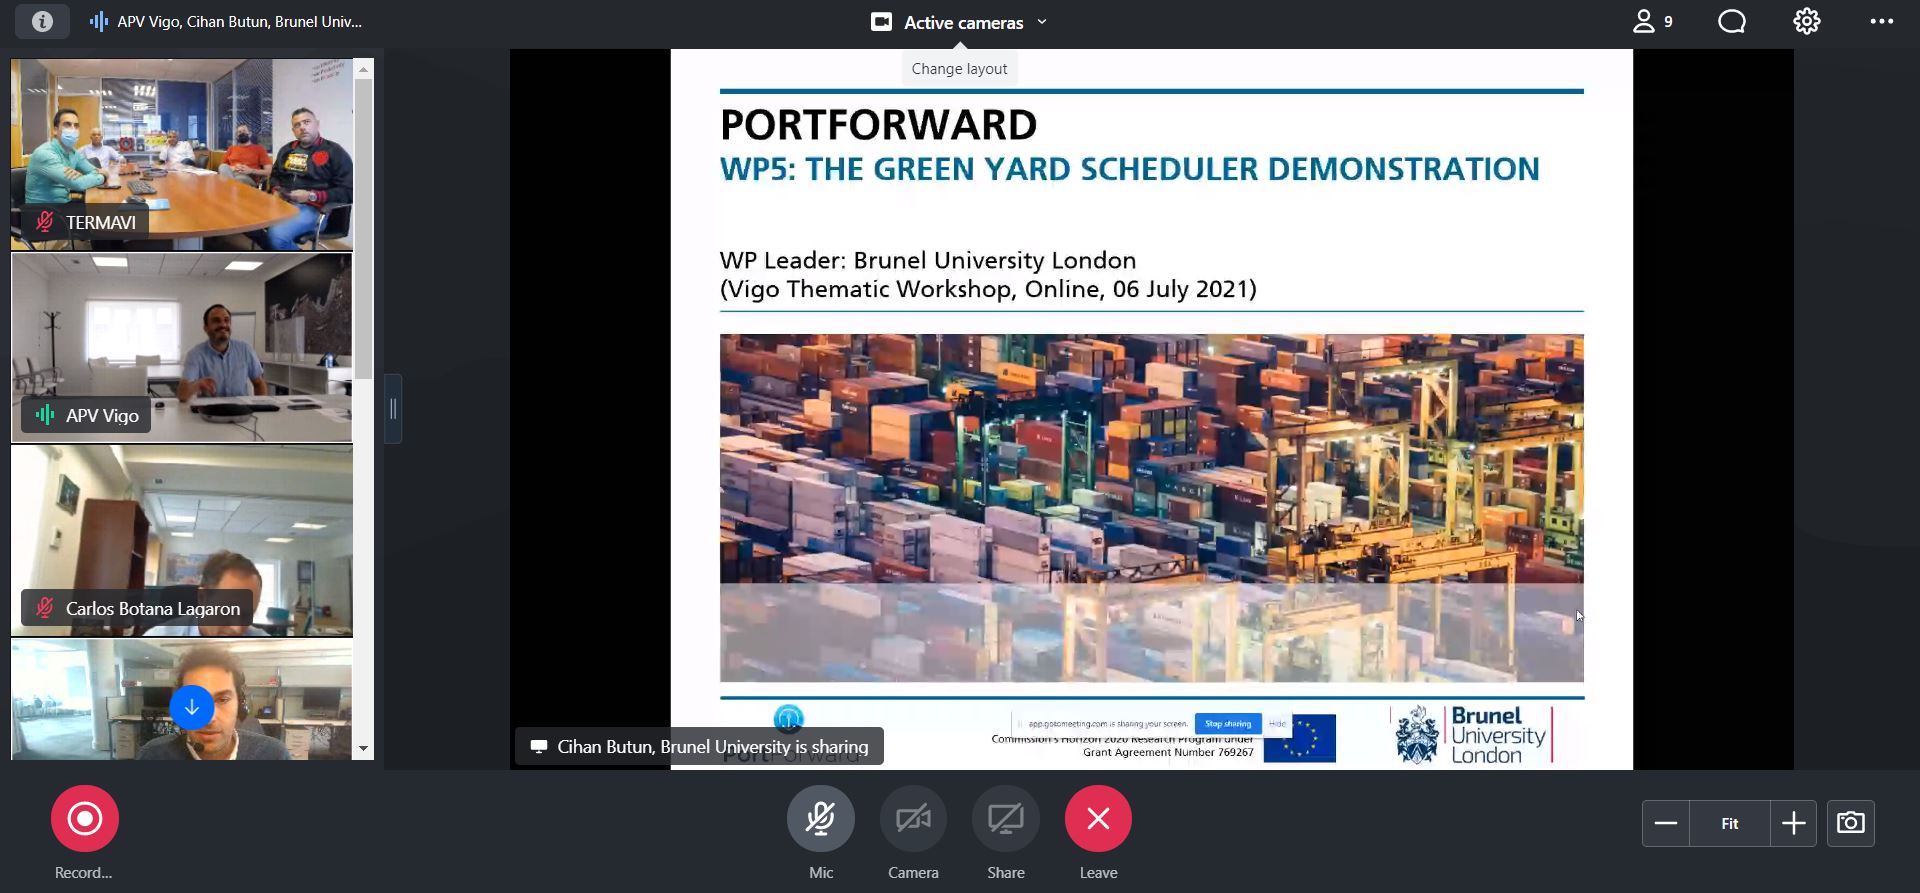Click APV Vigo speaking indicator icon
The height and width of the screenshot is (893, 1920).
pyautogui.click(x=45, y=415)
